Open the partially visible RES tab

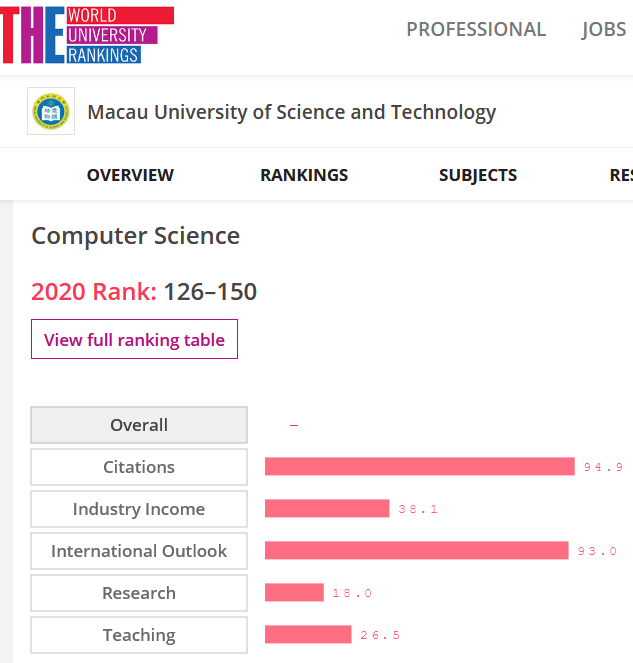(621, 175)
